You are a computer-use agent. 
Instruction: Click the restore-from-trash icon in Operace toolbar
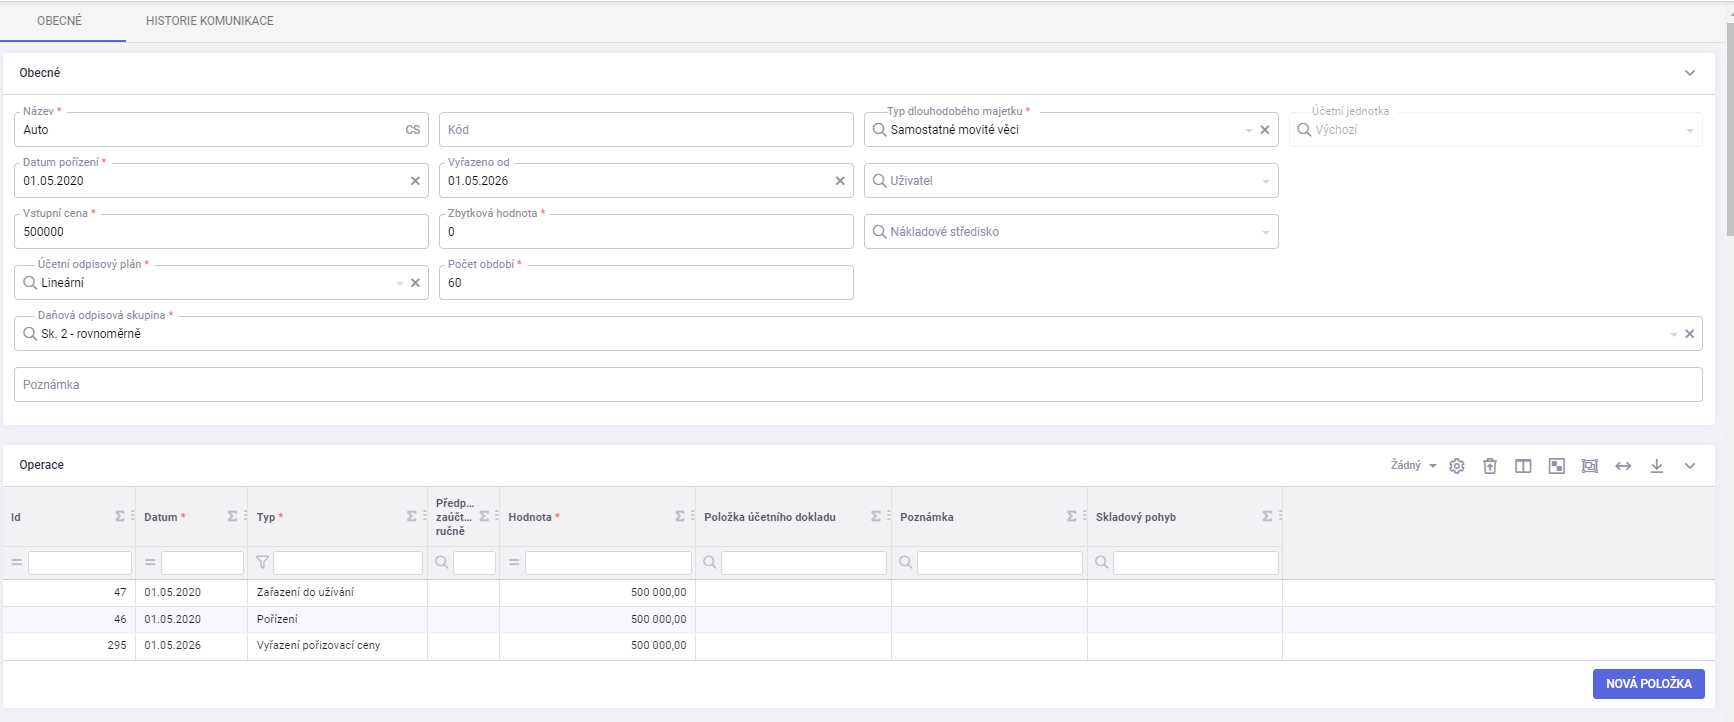point(1490,466)
